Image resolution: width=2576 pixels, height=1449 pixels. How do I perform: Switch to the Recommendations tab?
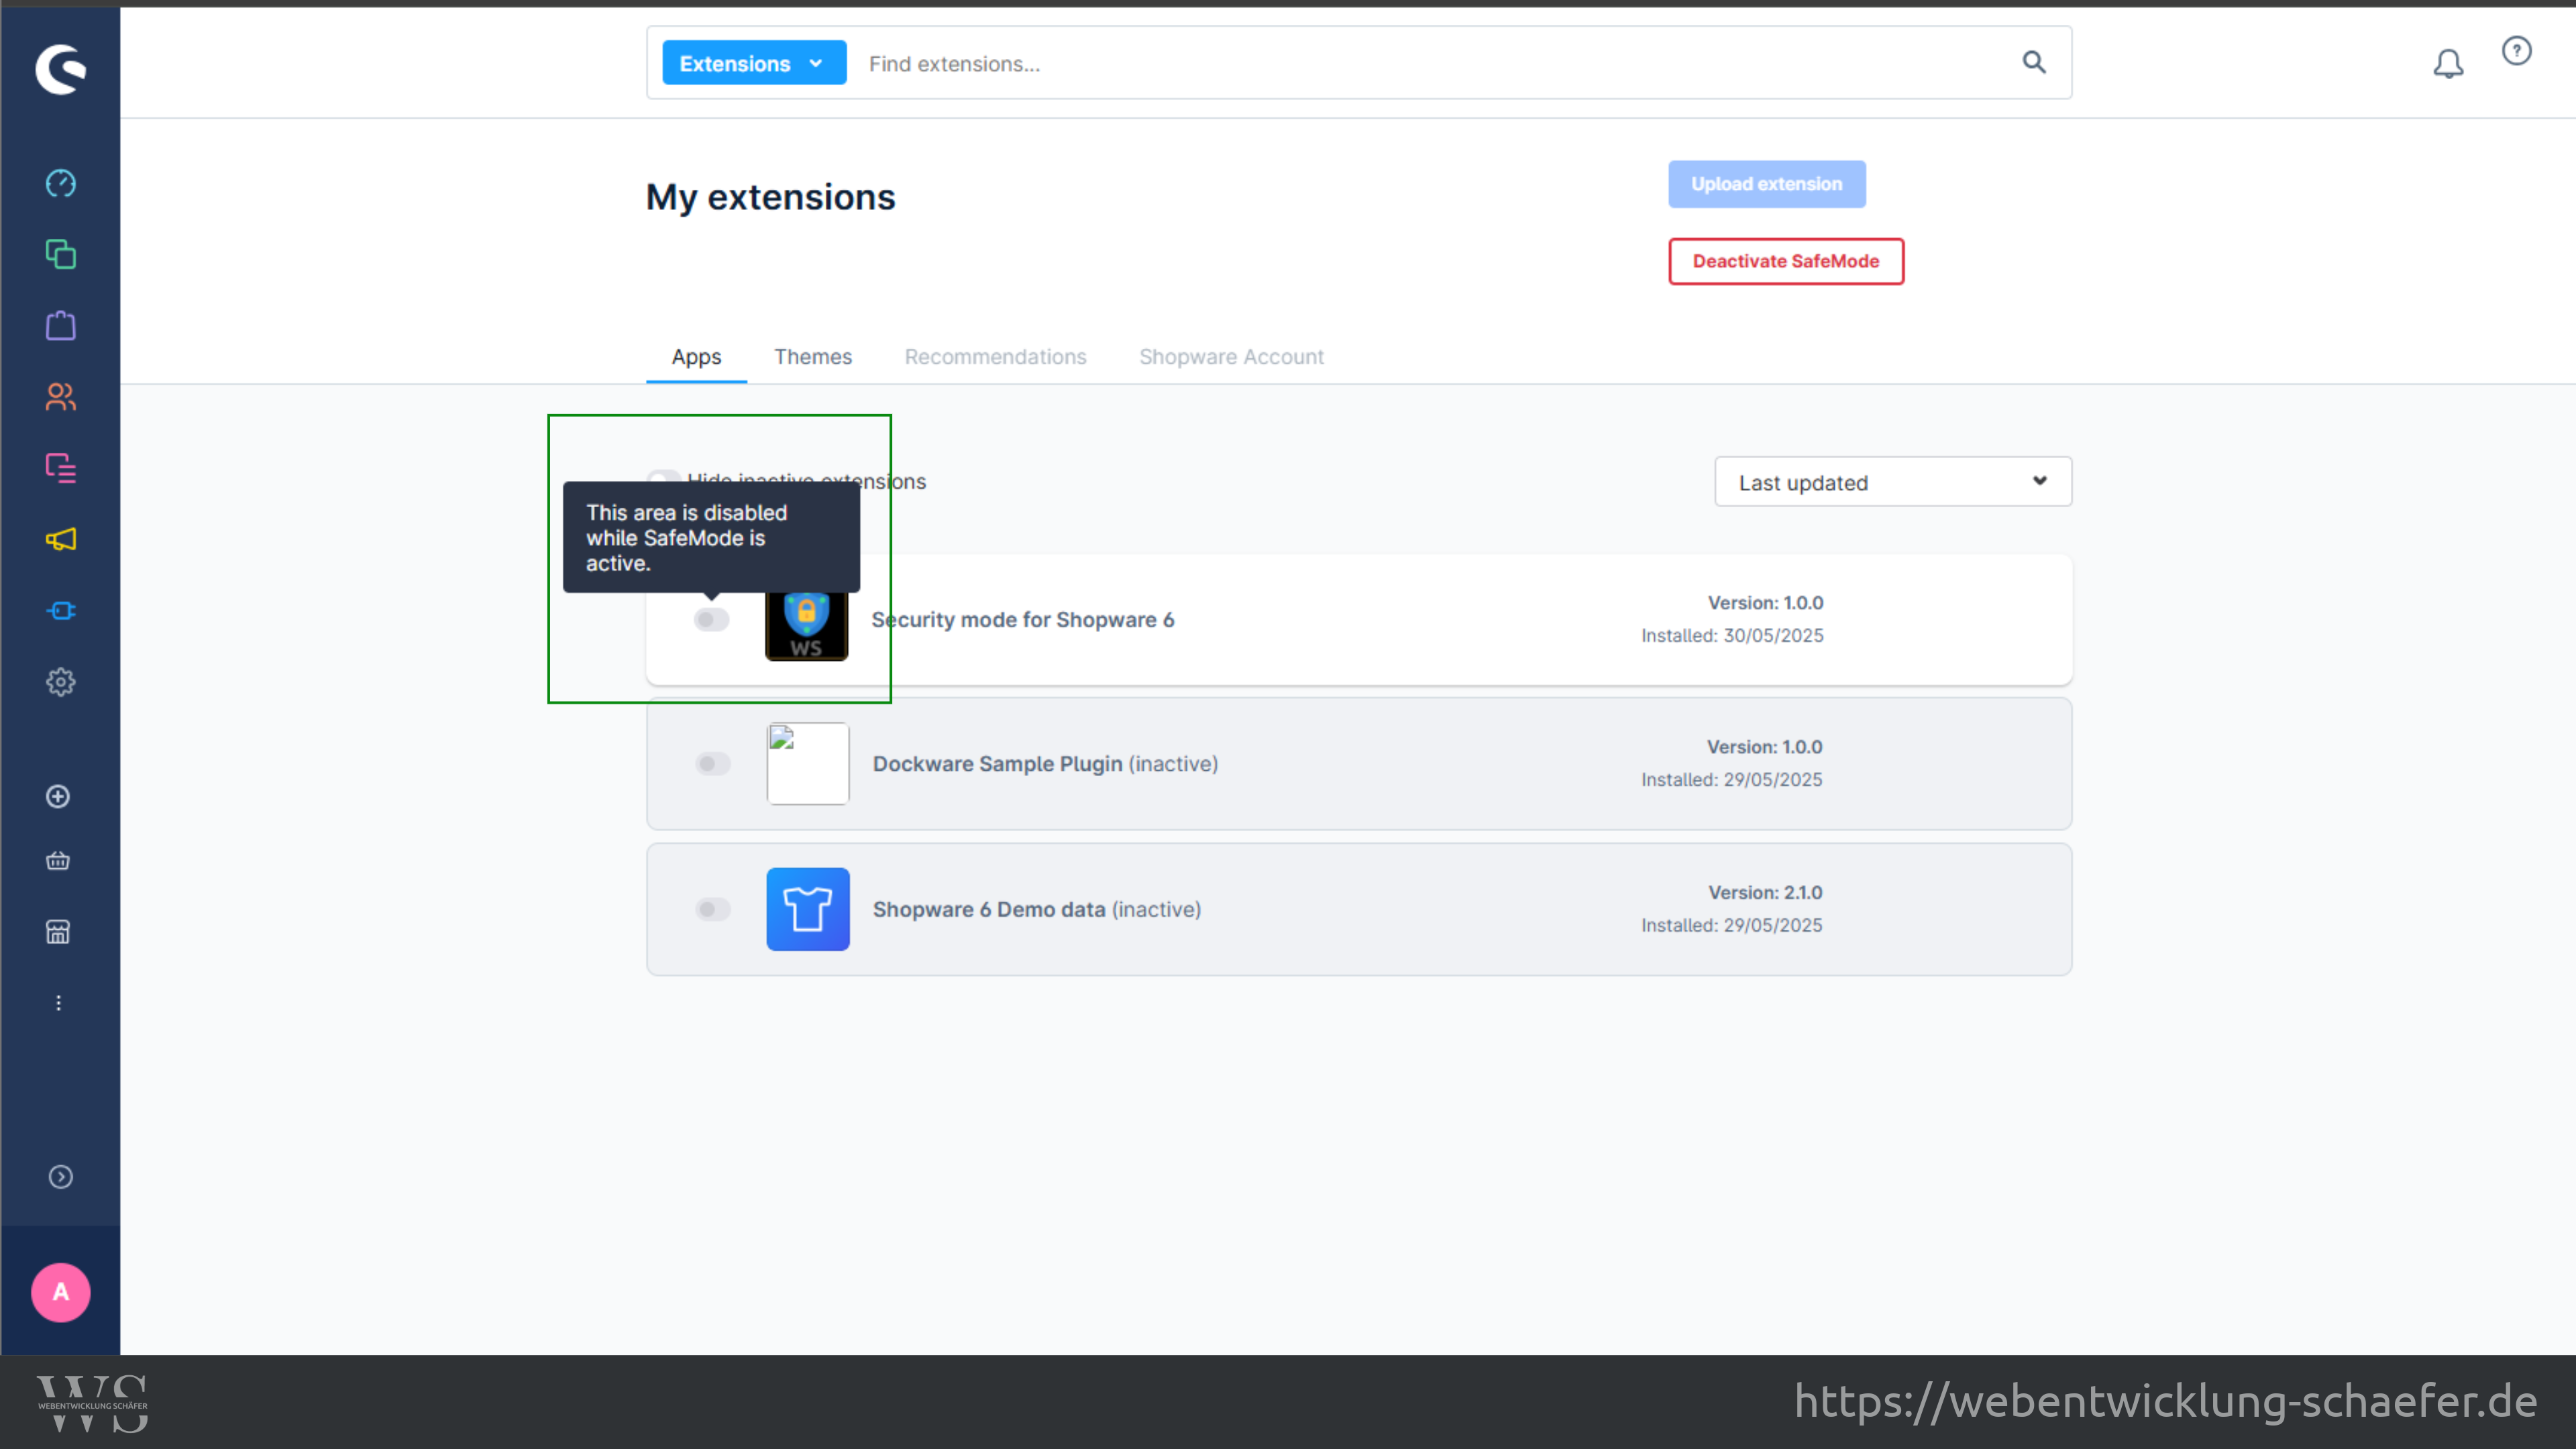[x=995, y=357]
